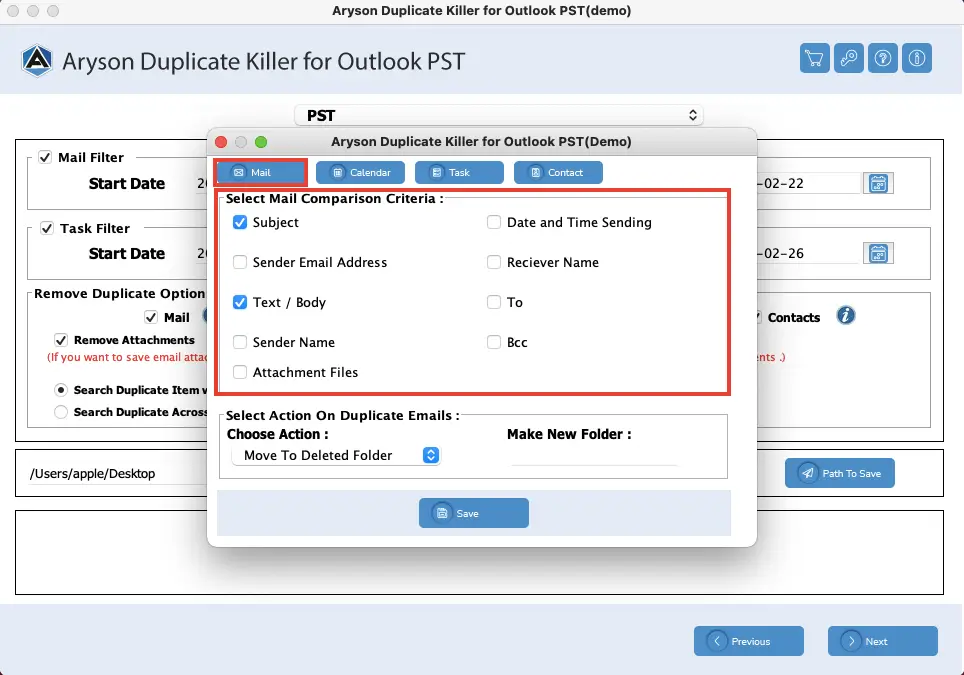Enable Sender Email Address checkbox
The height and width of the screenshot is (675, 964).
pos(240,262)
